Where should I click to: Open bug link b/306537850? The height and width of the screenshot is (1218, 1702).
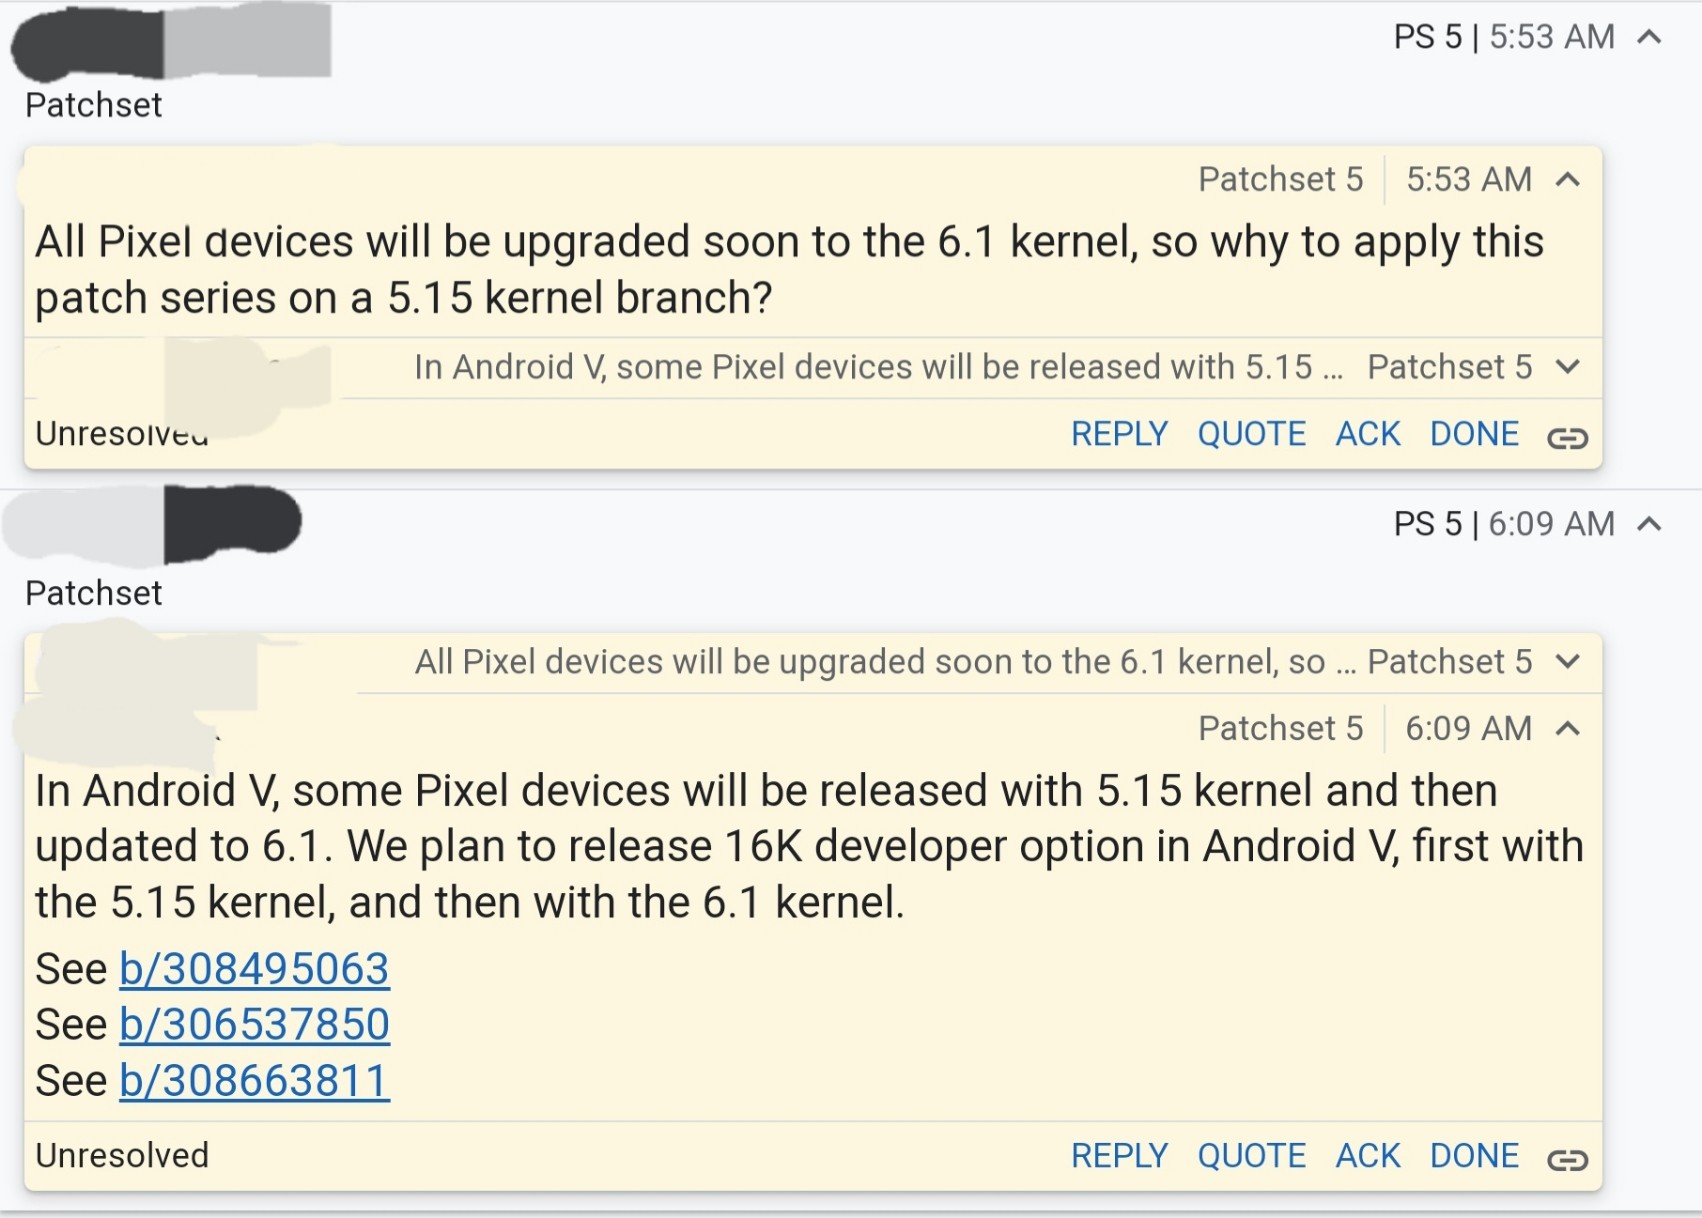tap(254, 1025)
